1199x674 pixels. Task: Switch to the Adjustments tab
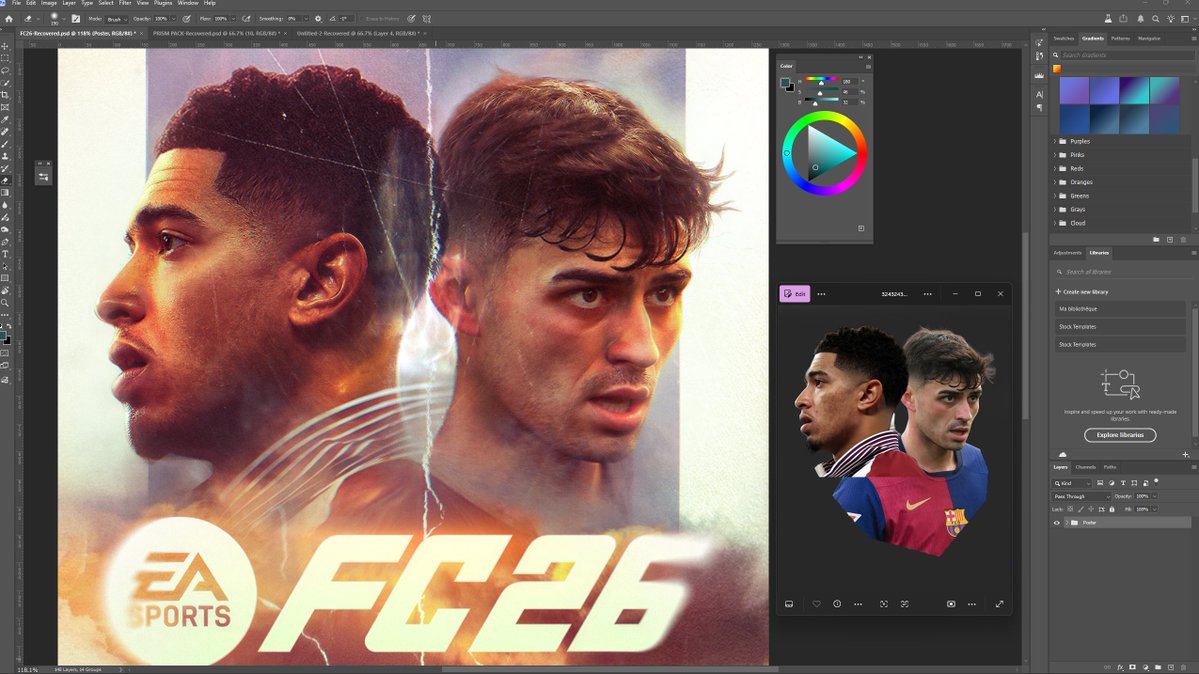[1067, 252]
